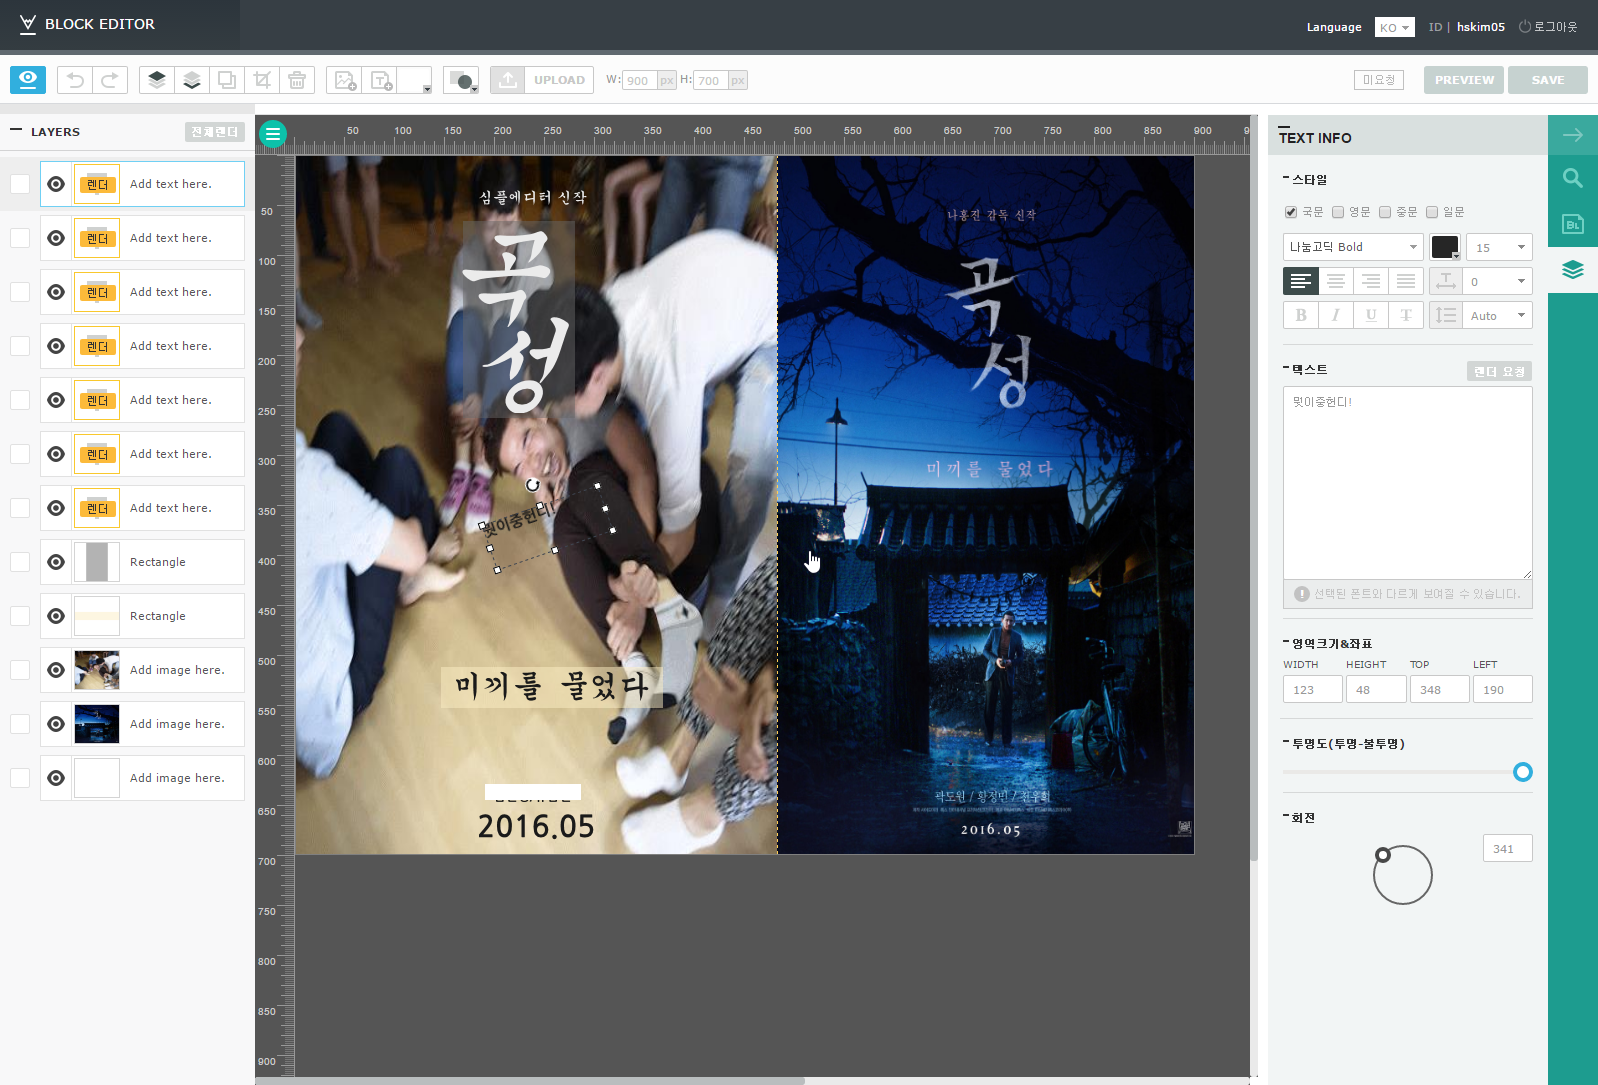The height and width of the screenshot is (1085, 1598).
Task: Click the WIDTH field showing 123
Action: coord(1312,689)
